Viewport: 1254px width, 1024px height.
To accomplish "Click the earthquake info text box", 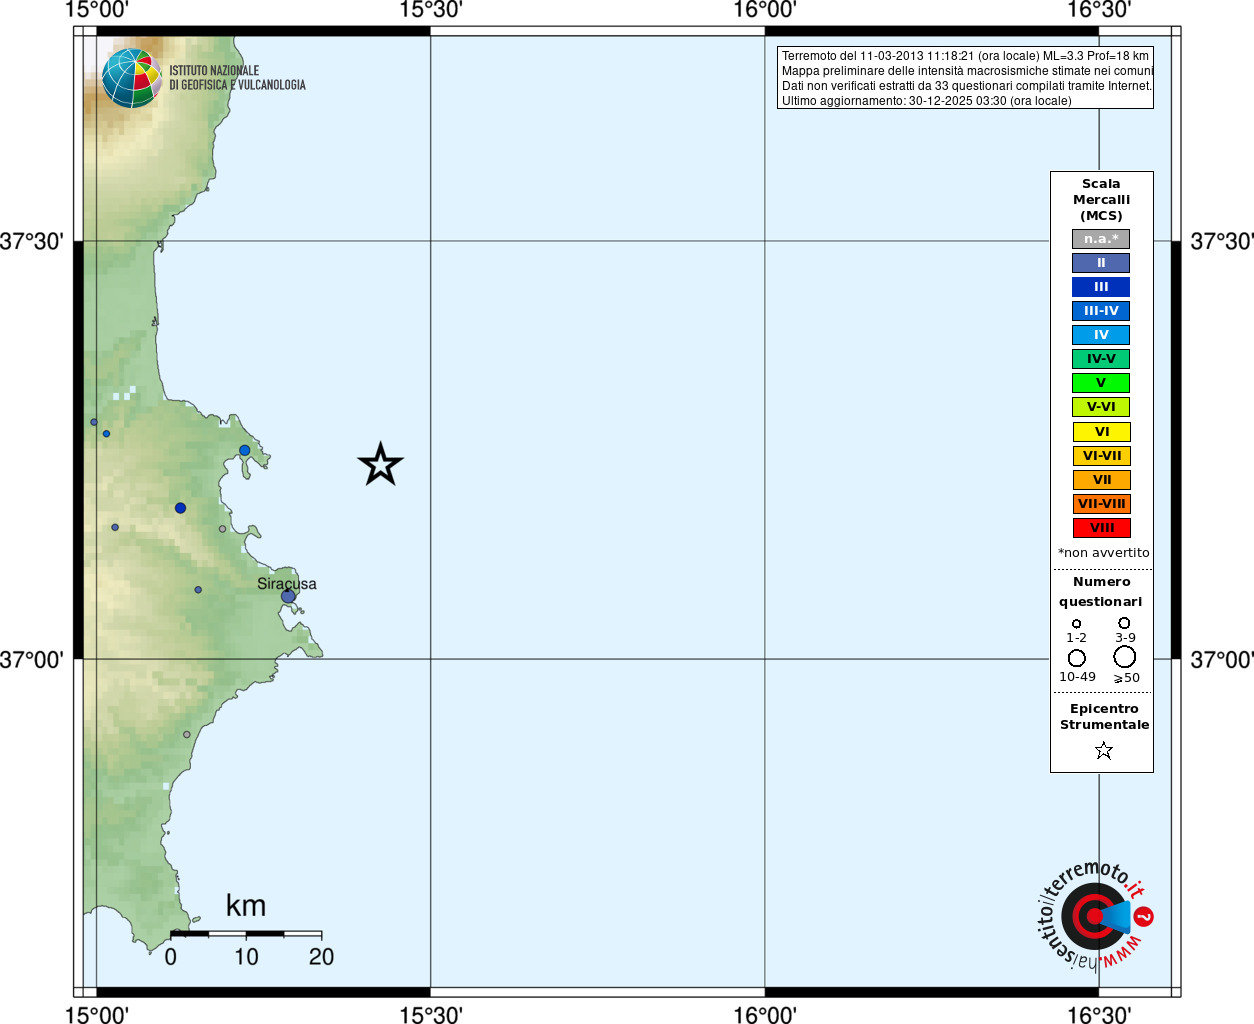I will click(965, 78).
